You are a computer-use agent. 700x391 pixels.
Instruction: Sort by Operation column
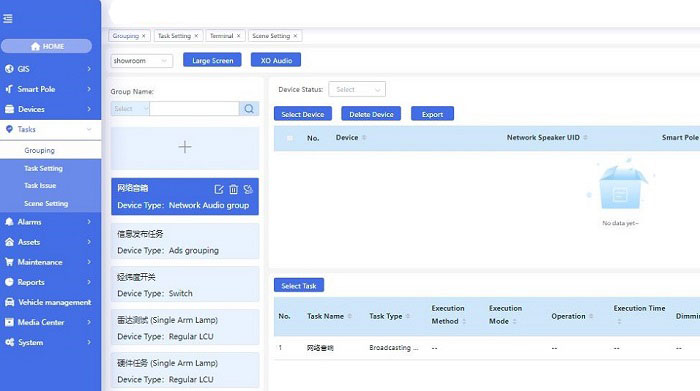pyautogui.click(x=591, y=316)
